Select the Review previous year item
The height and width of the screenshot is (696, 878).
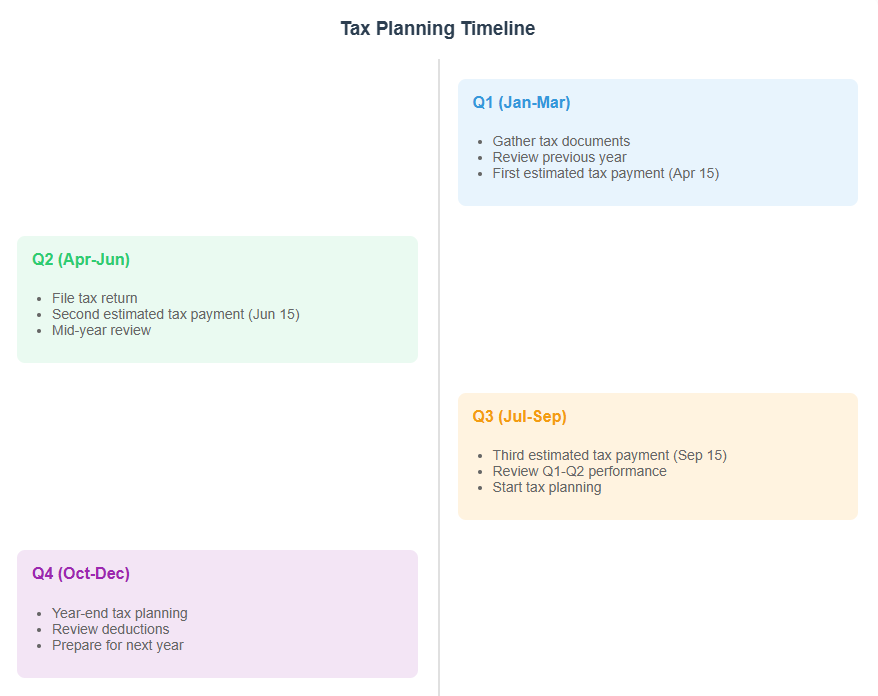point(559,158)
